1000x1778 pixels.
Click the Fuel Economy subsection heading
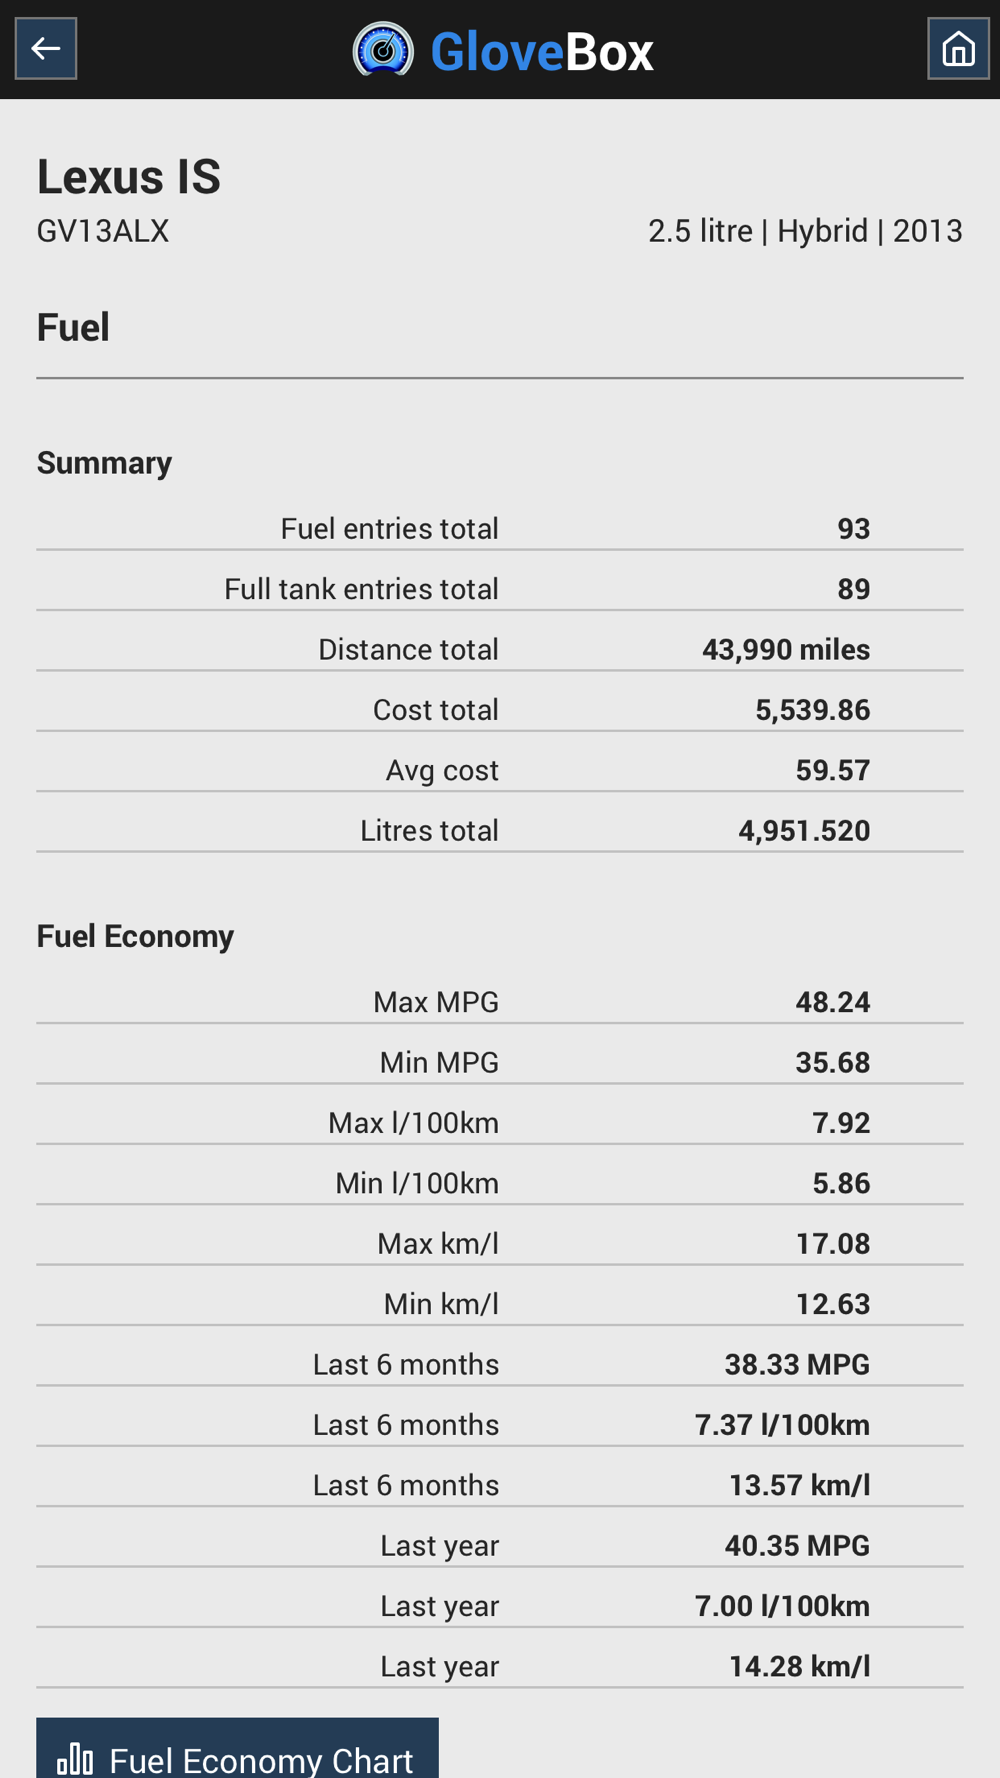[x=135, y=936]
